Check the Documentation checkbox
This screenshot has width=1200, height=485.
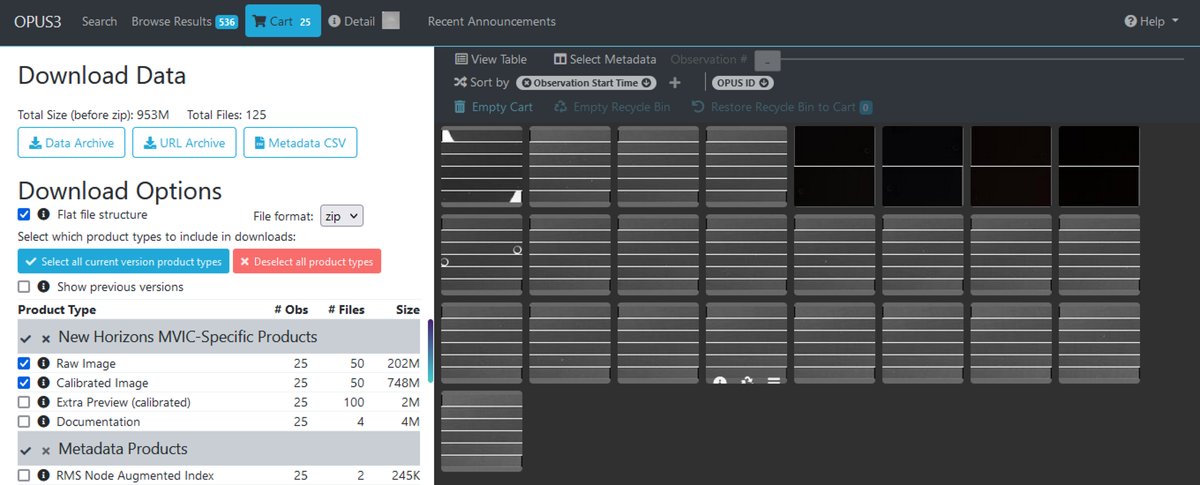[x=24, y=422]
